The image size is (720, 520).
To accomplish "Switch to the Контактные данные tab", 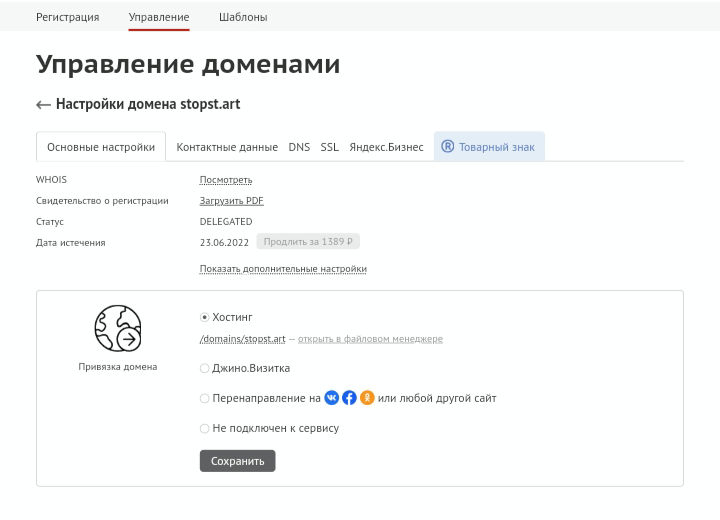I will (227, 147).
